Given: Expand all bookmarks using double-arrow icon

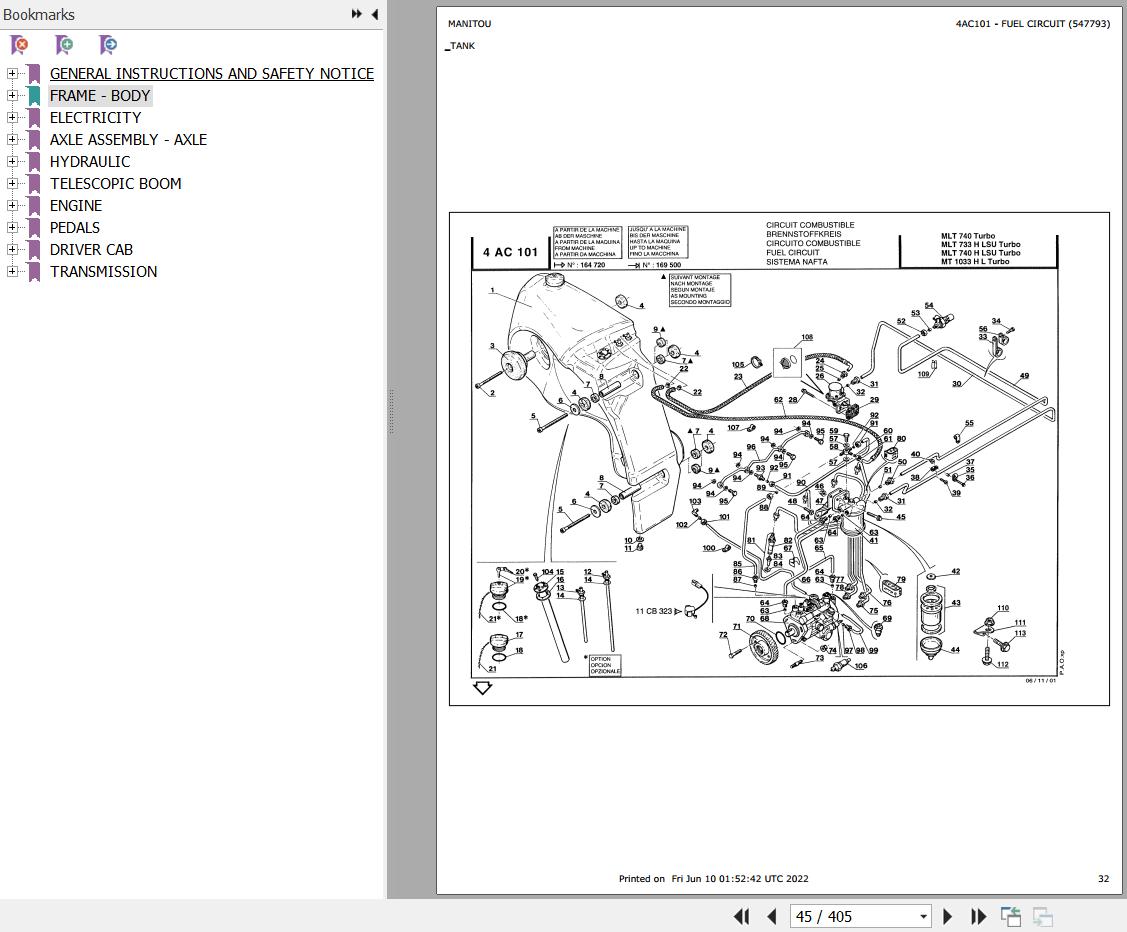Looking at the screenshot, I should click(355, 14).
